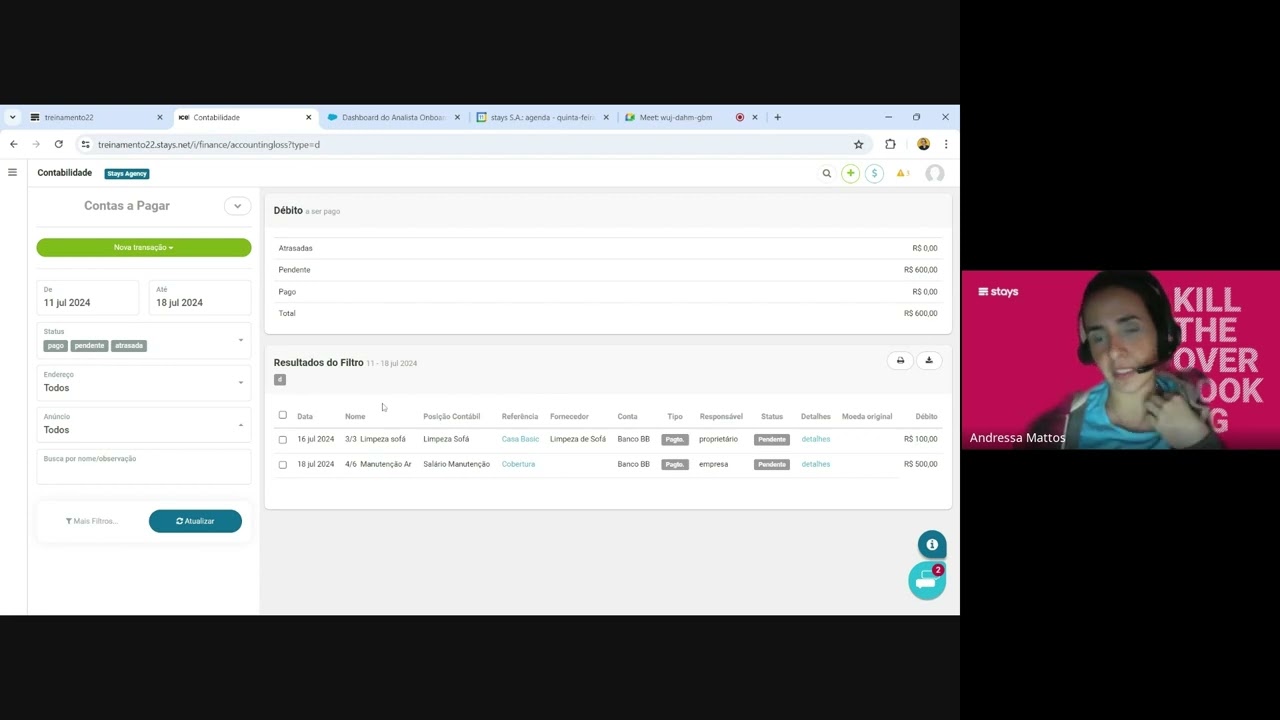Open the Anúncio dropdown
The width and height of the screenshot is (1280, 720).
click(144, 424)
